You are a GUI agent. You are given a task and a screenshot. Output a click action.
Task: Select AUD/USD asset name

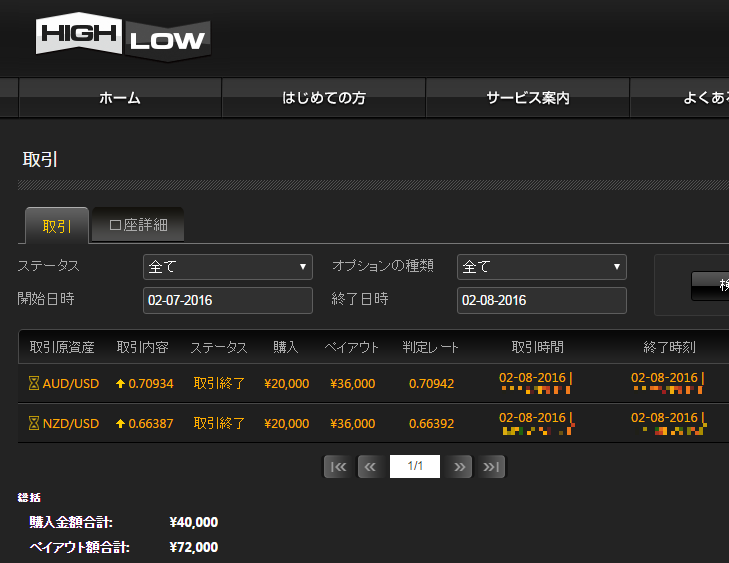coord(71,384)
